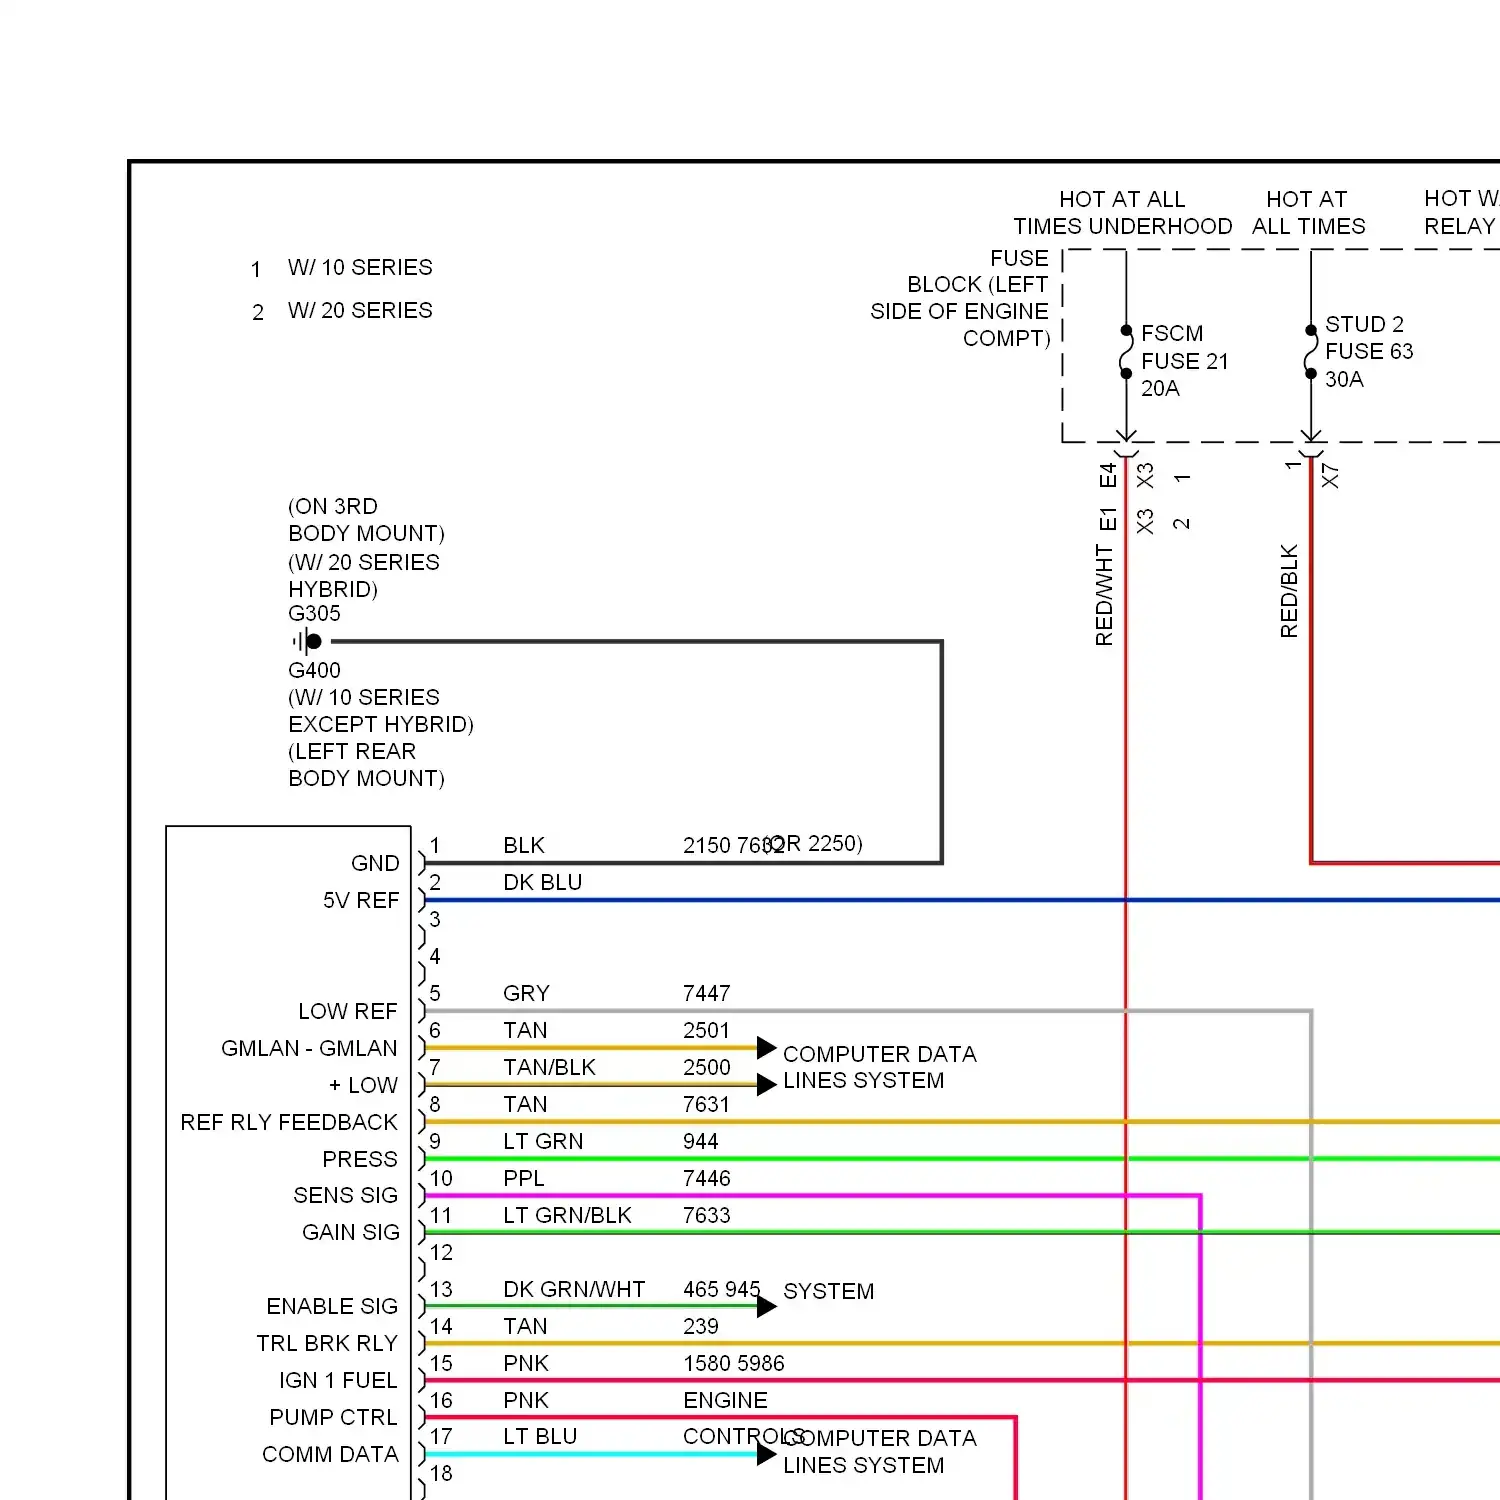Screen dimensions: 1500x1500
Task: Select the legend entry '2 W/ 20 SERIES'
Action: pos(342,311)
